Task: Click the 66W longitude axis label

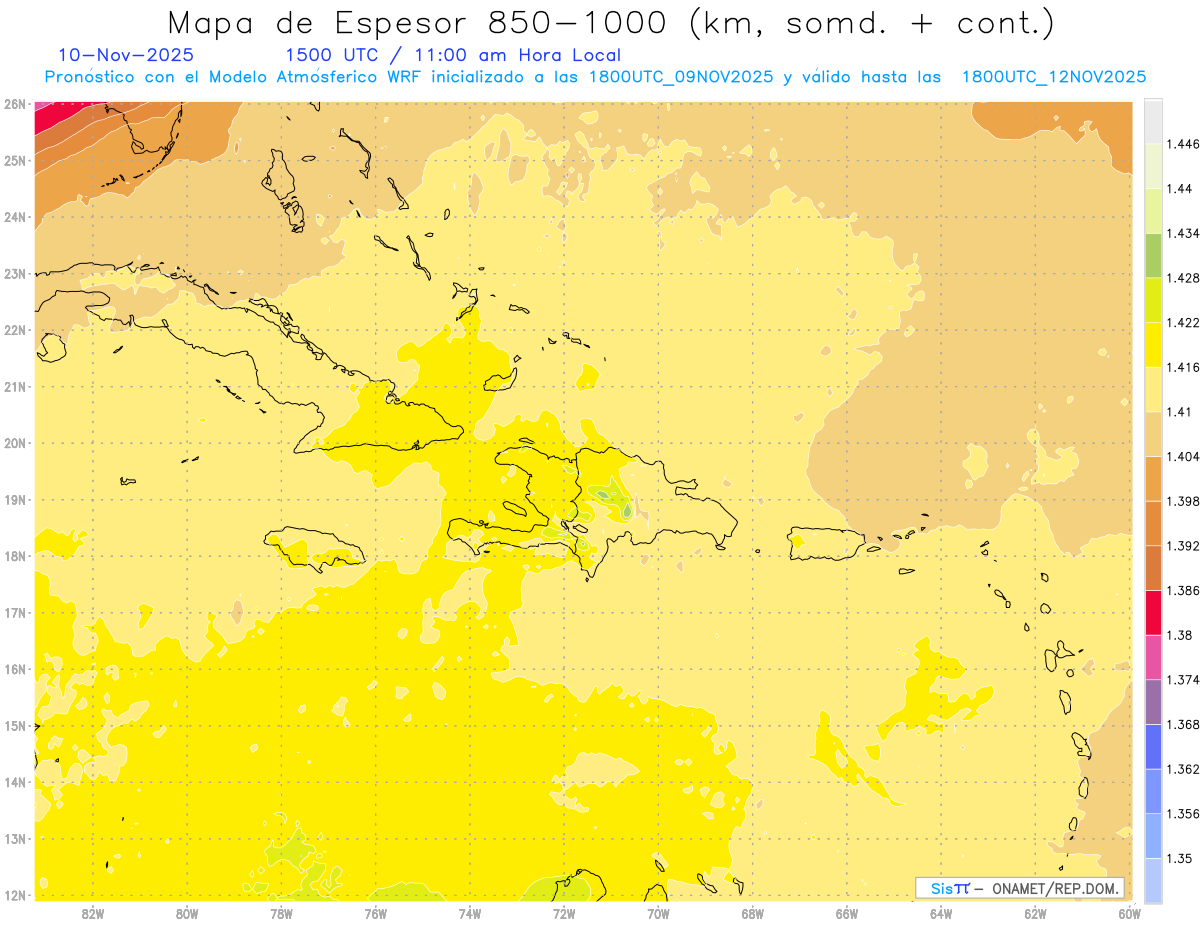Action: point(847,913)
